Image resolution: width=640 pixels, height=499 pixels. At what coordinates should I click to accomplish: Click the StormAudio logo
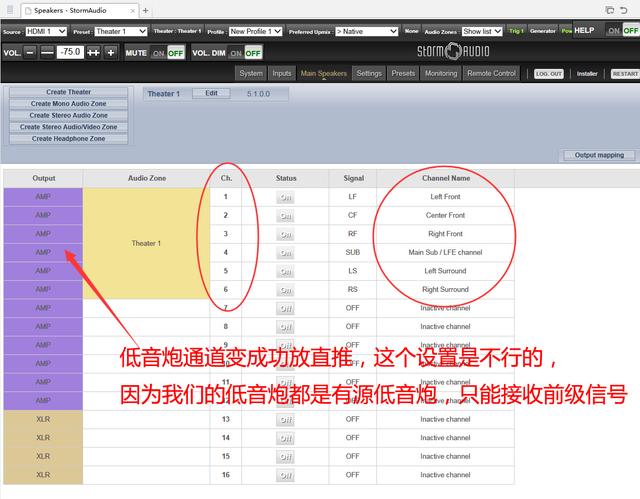[x=453, y=51]
